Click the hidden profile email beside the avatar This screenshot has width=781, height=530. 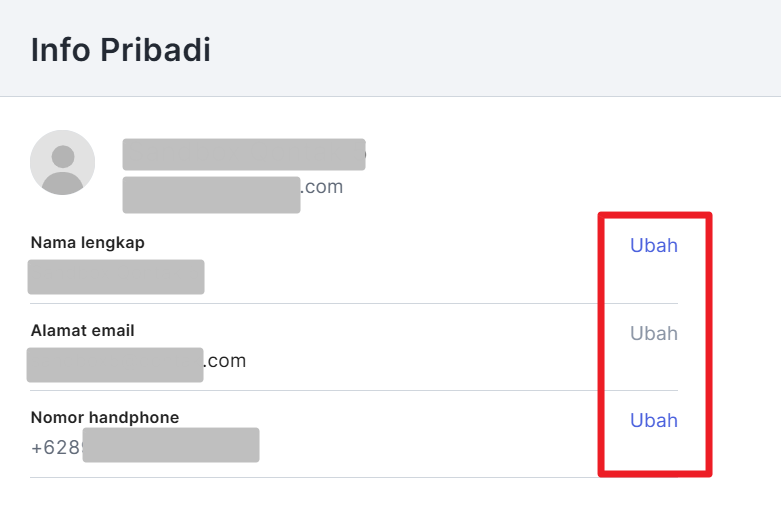211,194
